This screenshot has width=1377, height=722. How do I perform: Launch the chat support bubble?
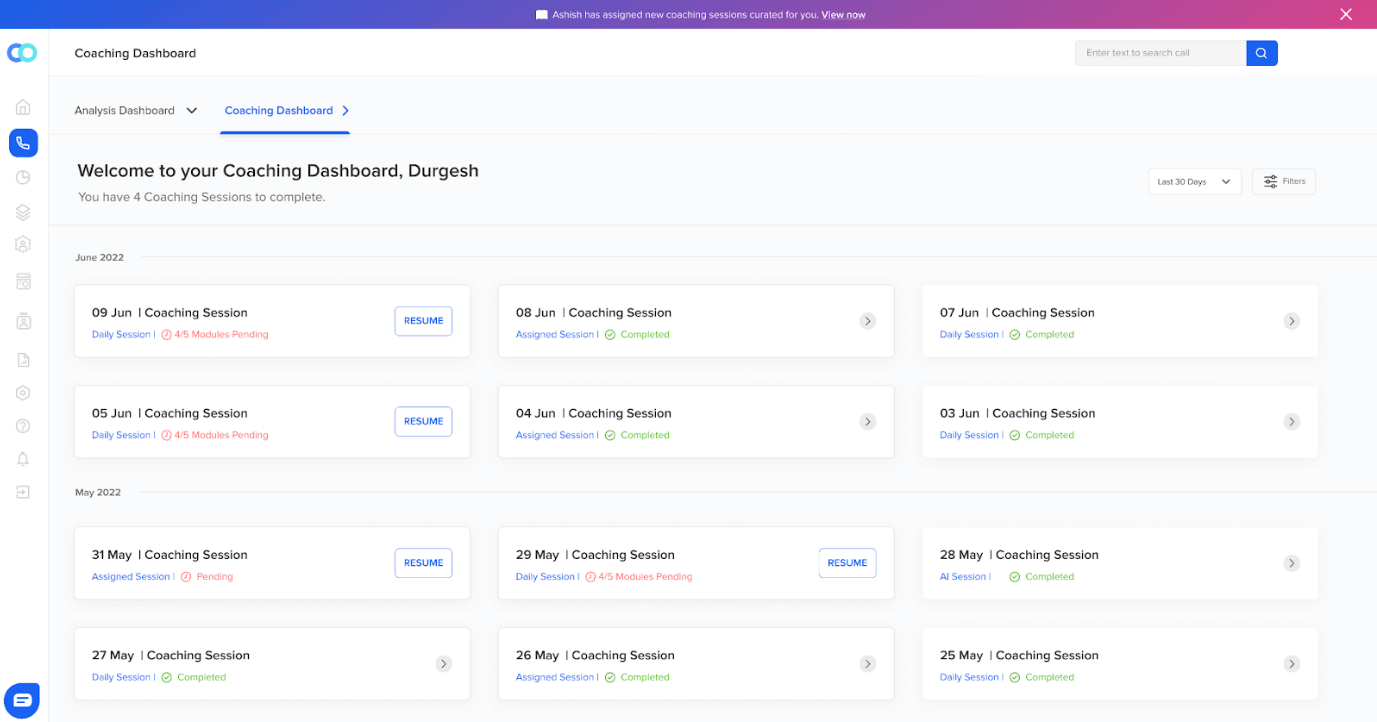(x=21, y=699)
